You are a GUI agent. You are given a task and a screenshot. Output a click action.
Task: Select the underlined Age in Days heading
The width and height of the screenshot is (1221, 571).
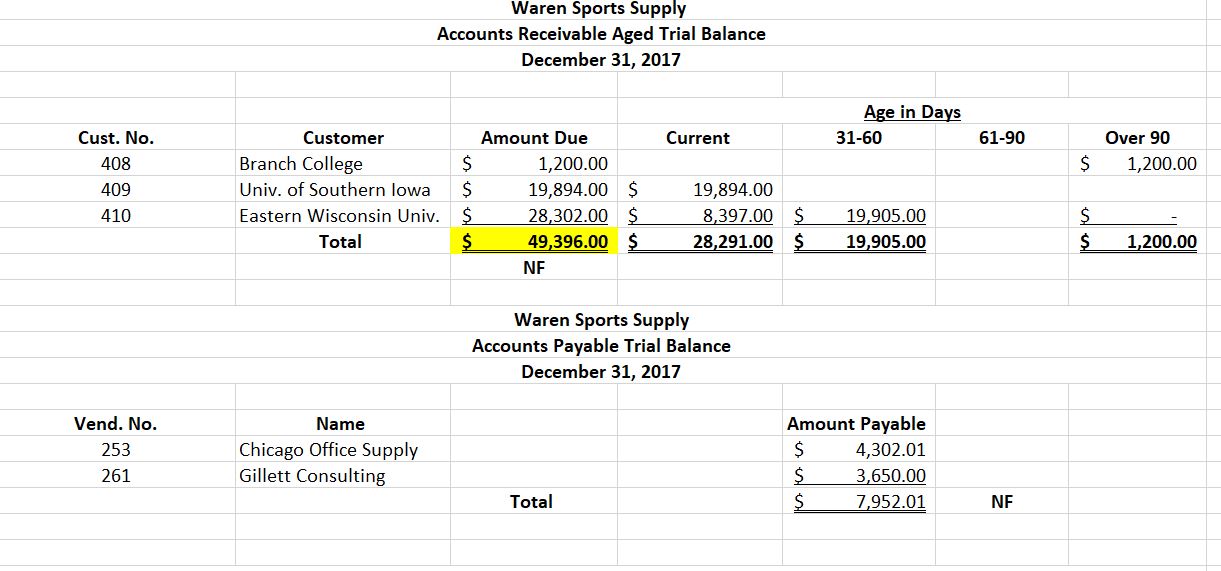(911, 112)
